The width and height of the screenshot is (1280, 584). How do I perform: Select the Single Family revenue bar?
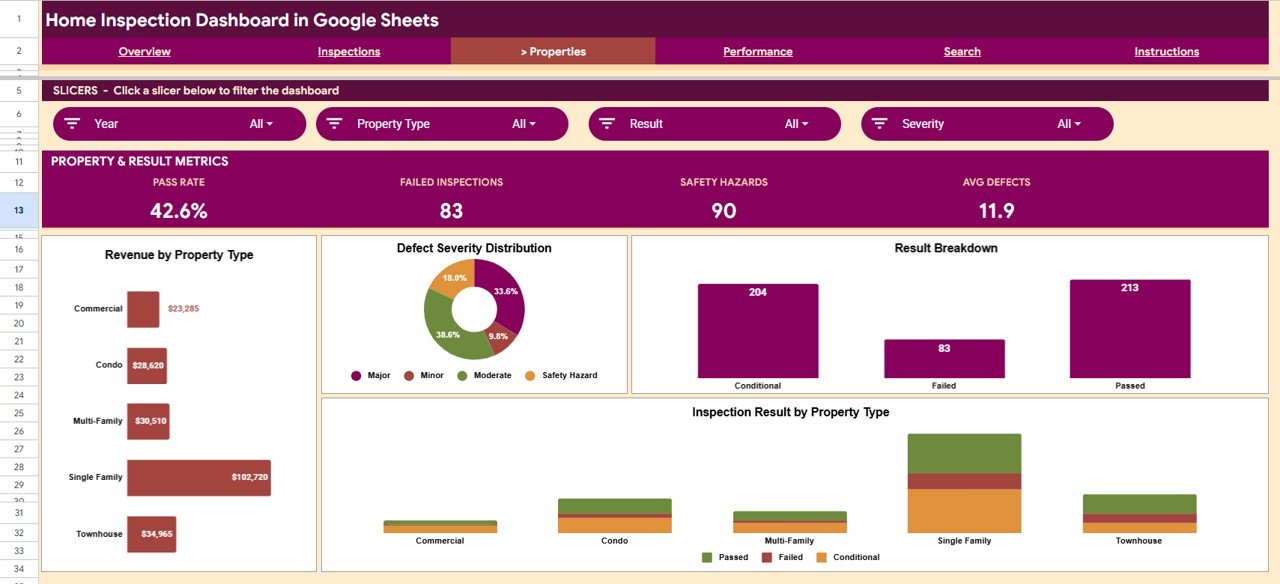point(199,478)
